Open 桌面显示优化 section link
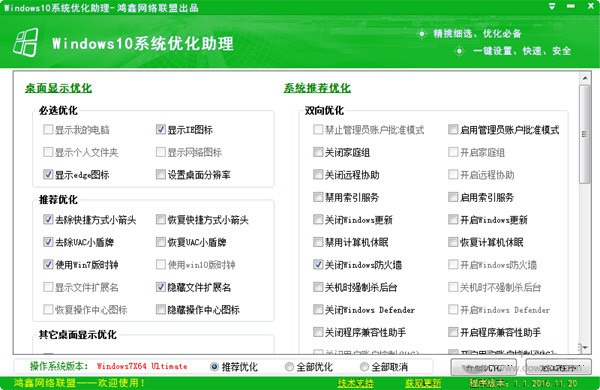This screenshot has width=600, height=390. [x=58, y=88]
